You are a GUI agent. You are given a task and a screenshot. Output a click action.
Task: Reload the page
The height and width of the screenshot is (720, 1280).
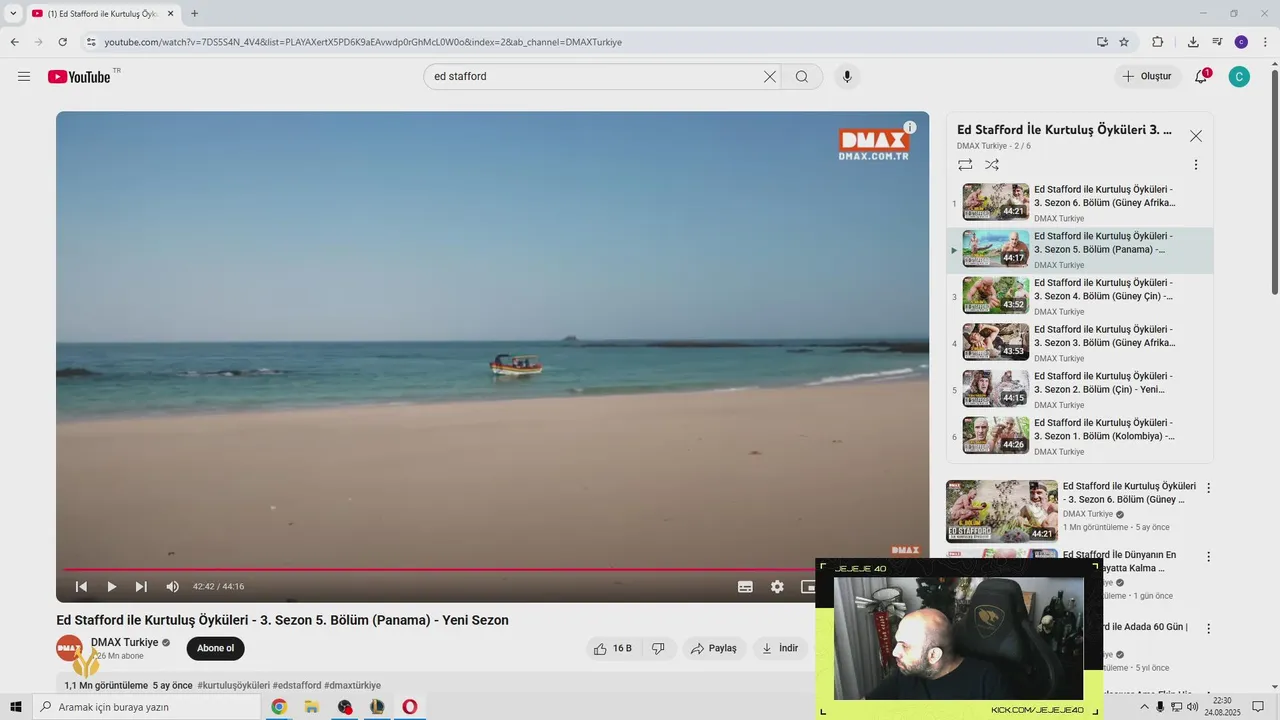pos(62,42)
